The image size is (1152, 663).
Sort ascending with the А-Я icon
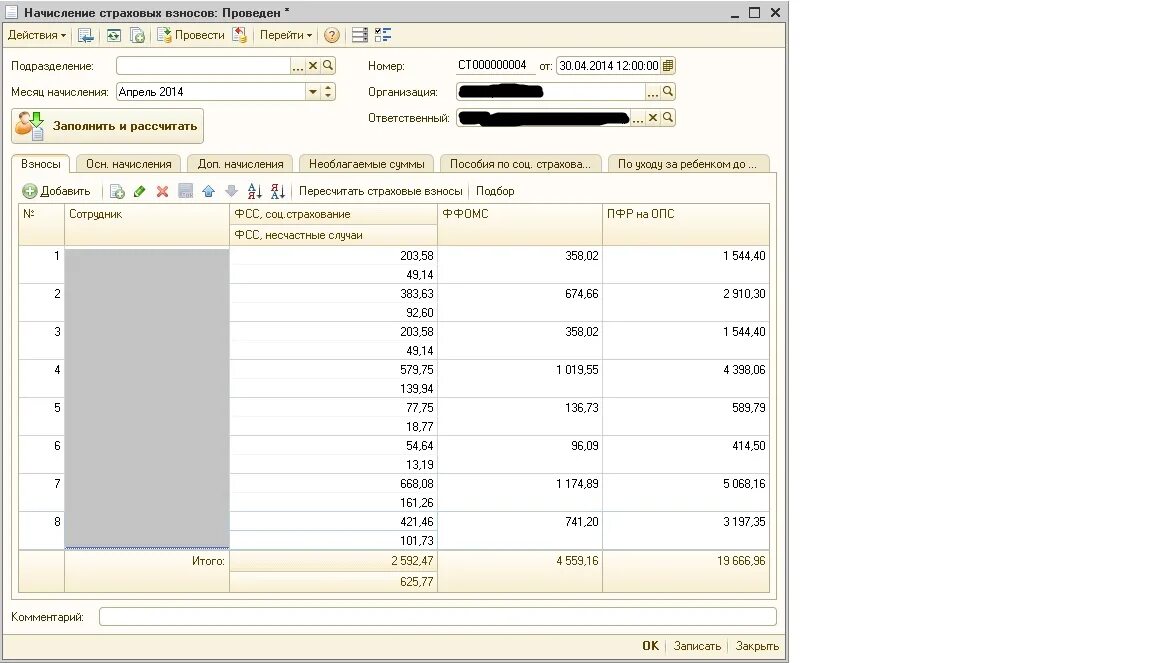tap(255, 191)
